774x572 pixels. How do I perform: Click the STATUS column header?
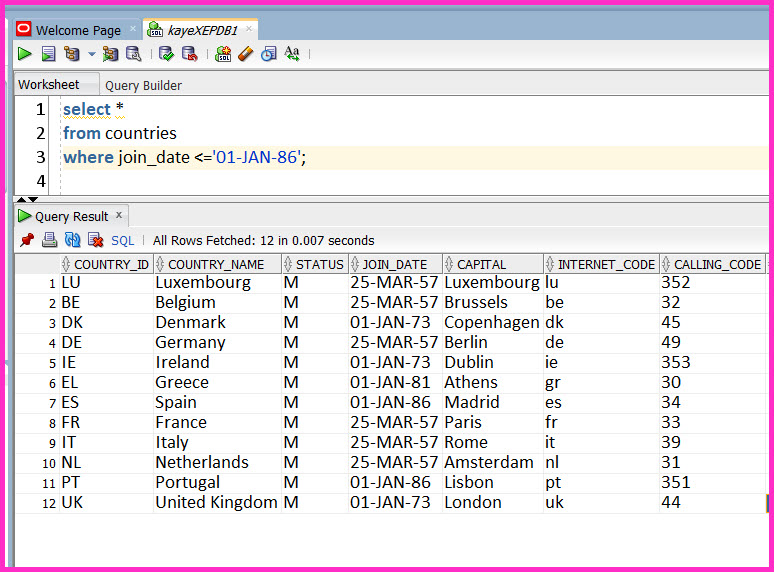pos(315,265)
